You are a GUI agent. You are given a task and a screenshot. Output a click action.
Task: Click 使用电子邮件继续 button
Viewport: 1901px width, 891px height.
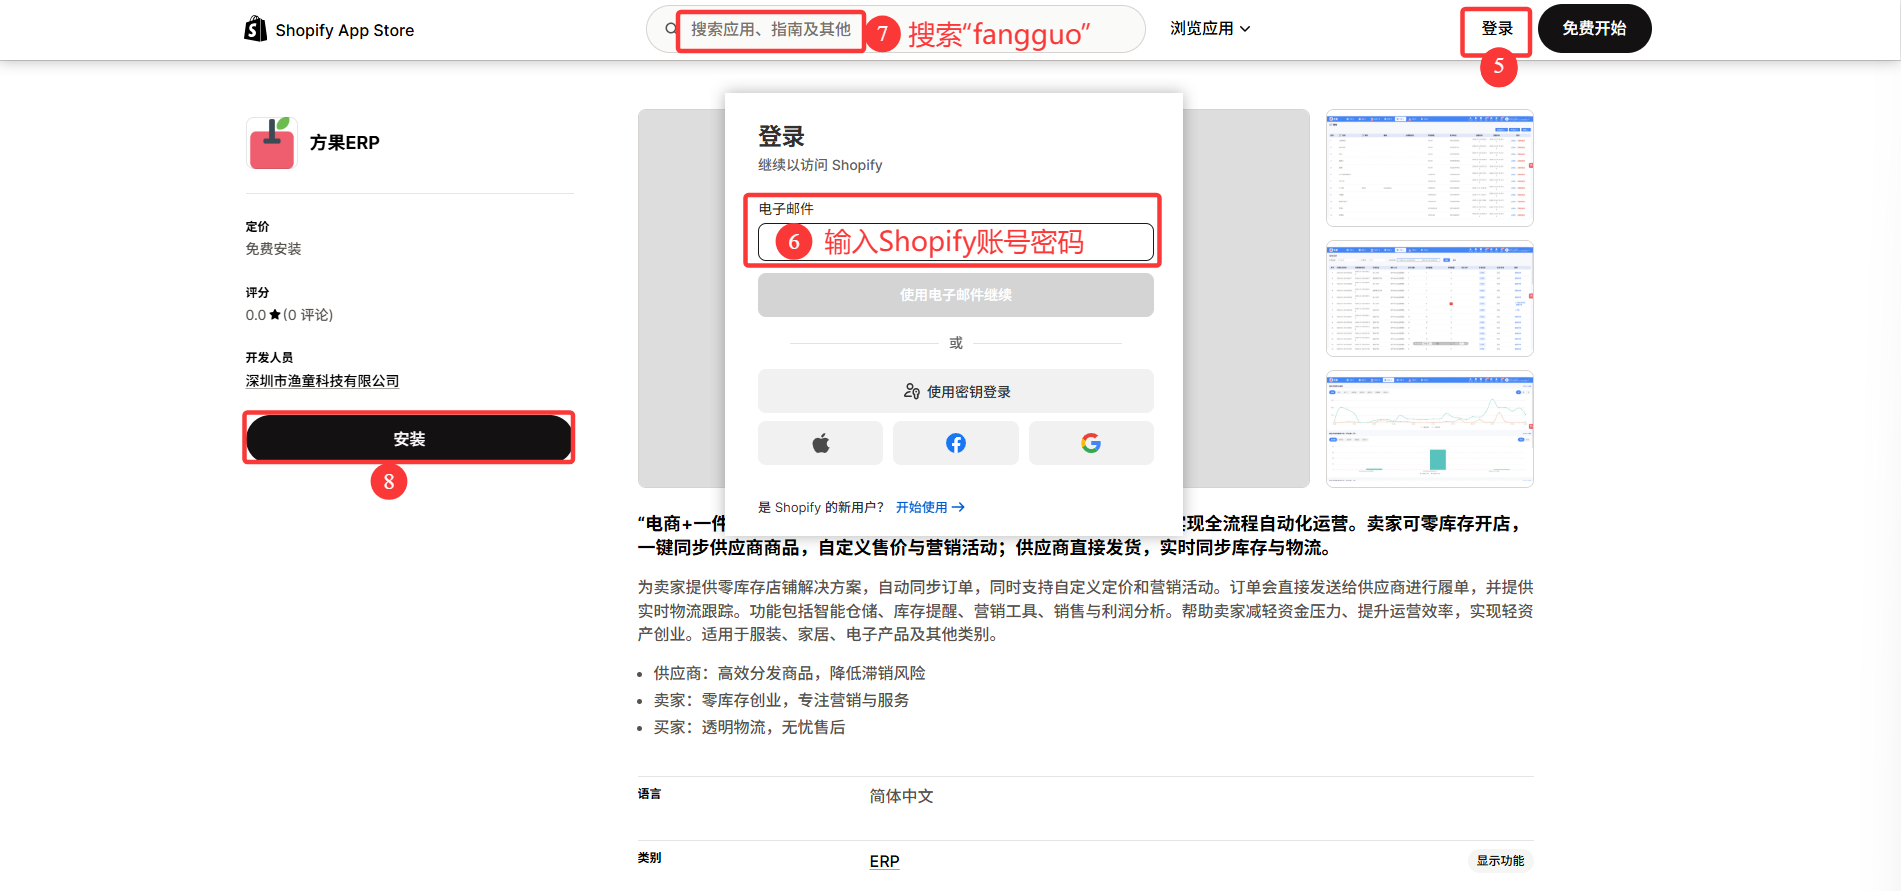click(x=956, y=295)
